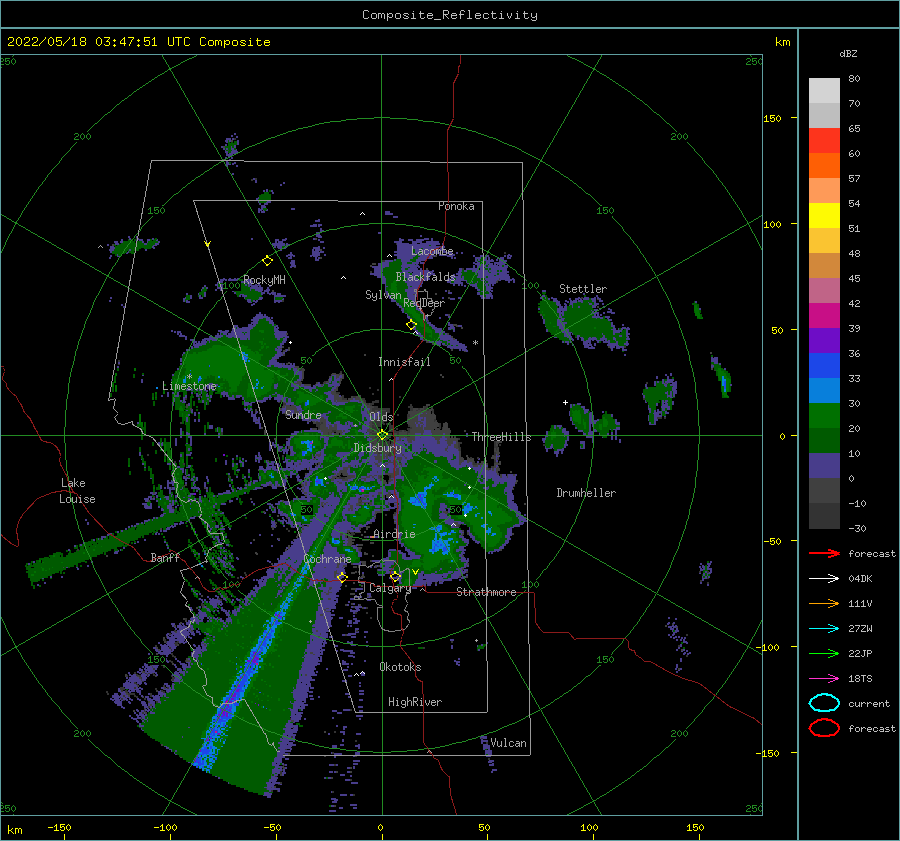The height and width of the screenshot is (841, 900).
Task: Click the magenta 18TS arrow legend icon
Action: [824, 679]
